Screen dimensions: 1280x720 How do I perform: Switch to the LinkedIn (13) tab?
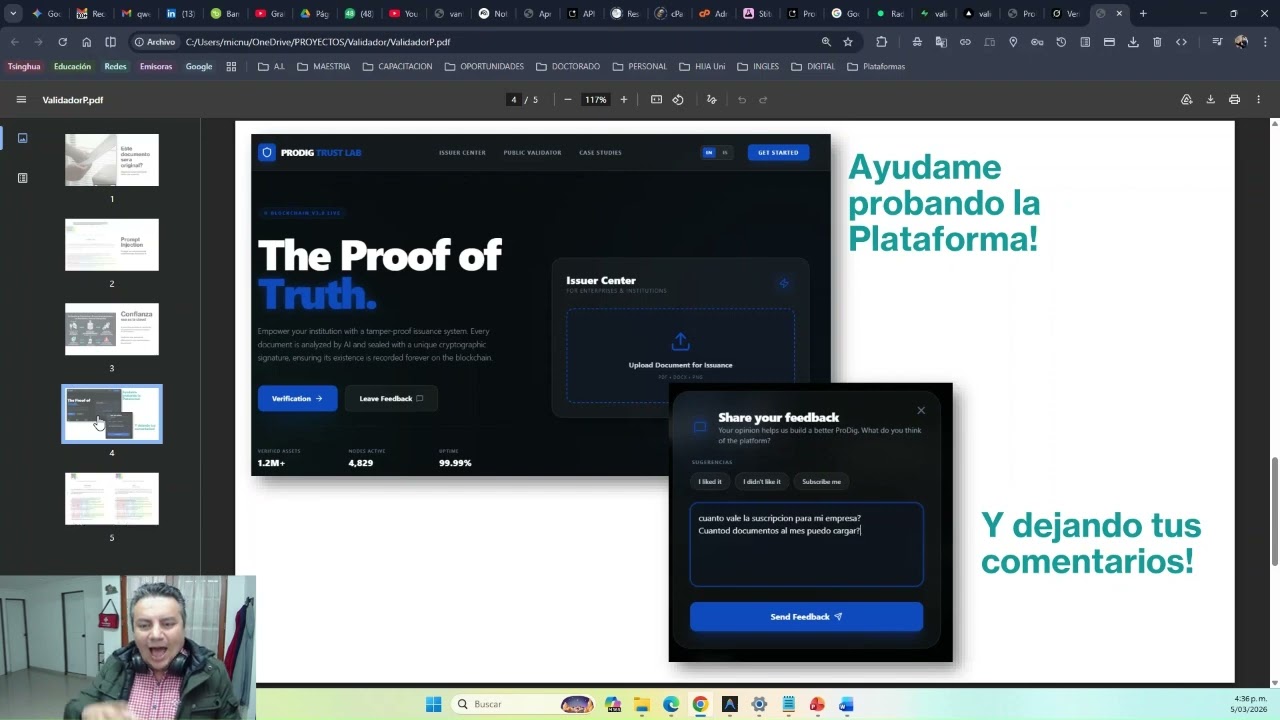tap(179, 14)
